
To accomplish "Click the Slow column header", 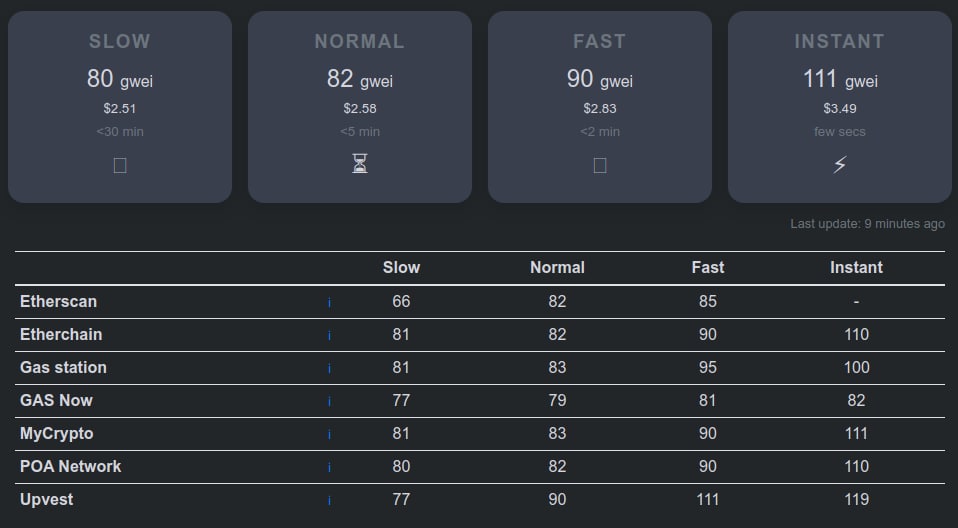I will pyautogui.click(x=401, y=267).
